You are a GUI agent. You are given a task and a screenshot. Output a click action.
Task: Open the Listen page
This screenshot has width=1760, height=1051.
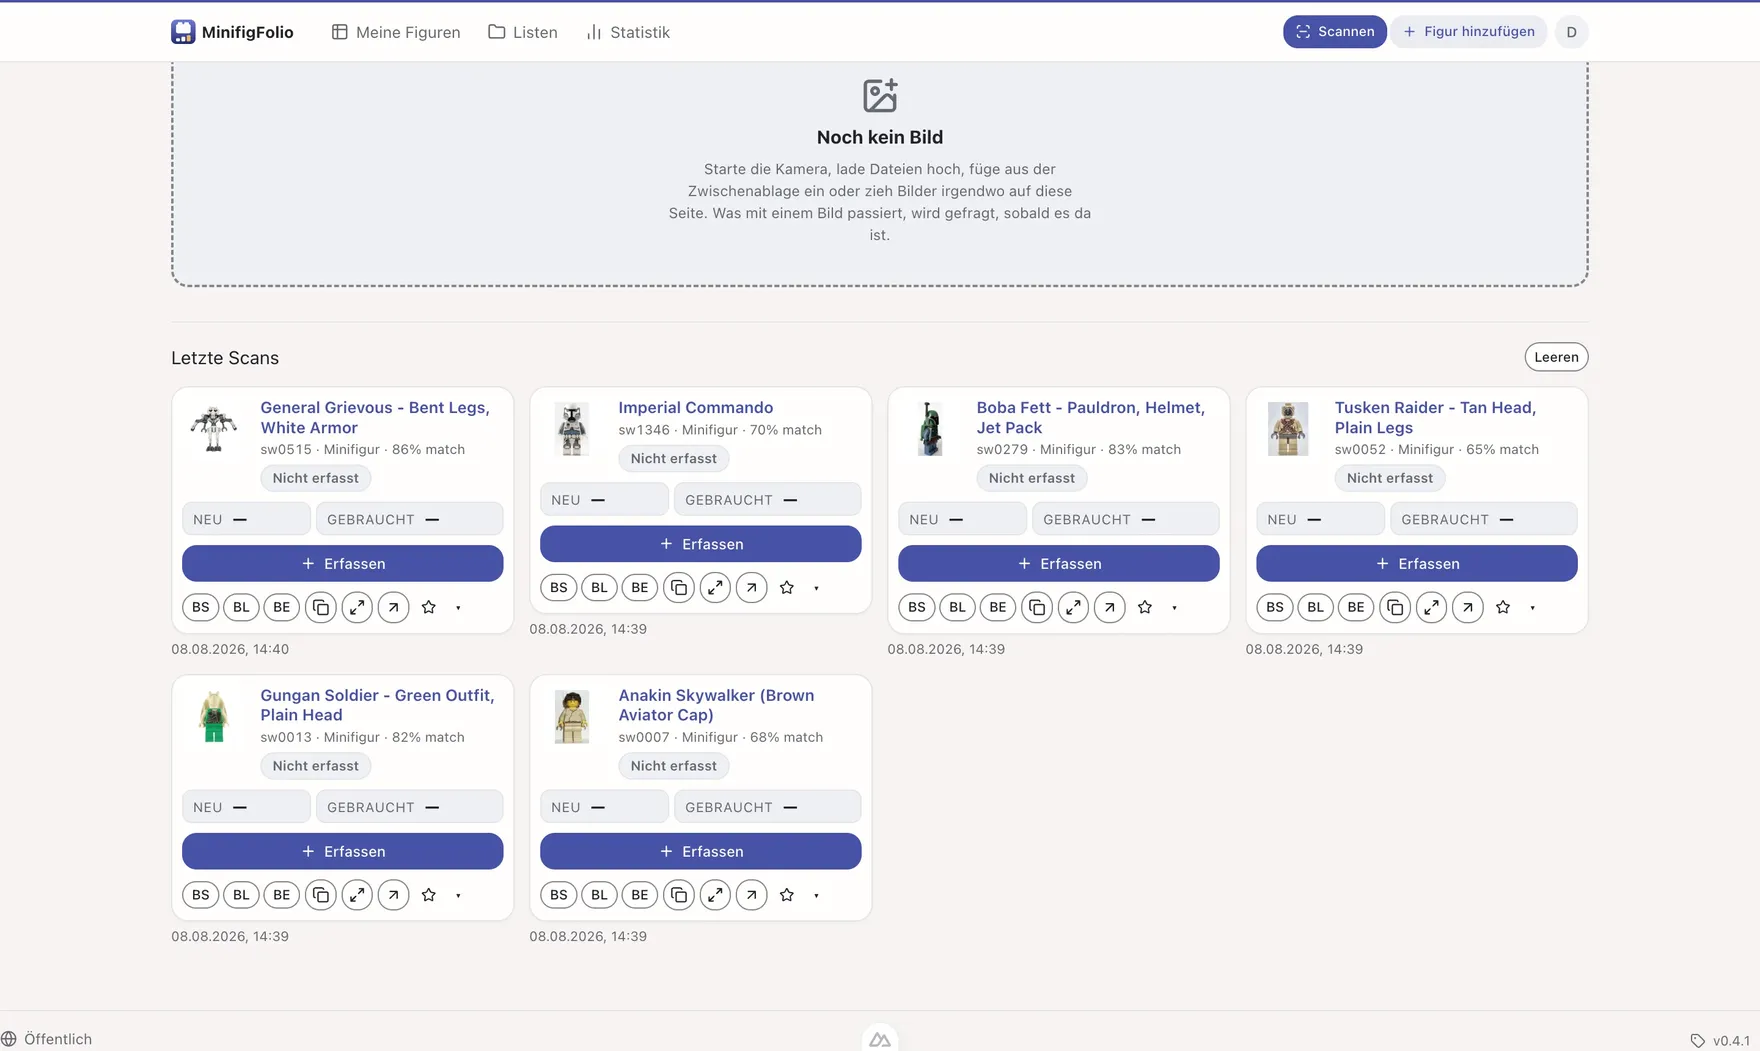[523, 32]
